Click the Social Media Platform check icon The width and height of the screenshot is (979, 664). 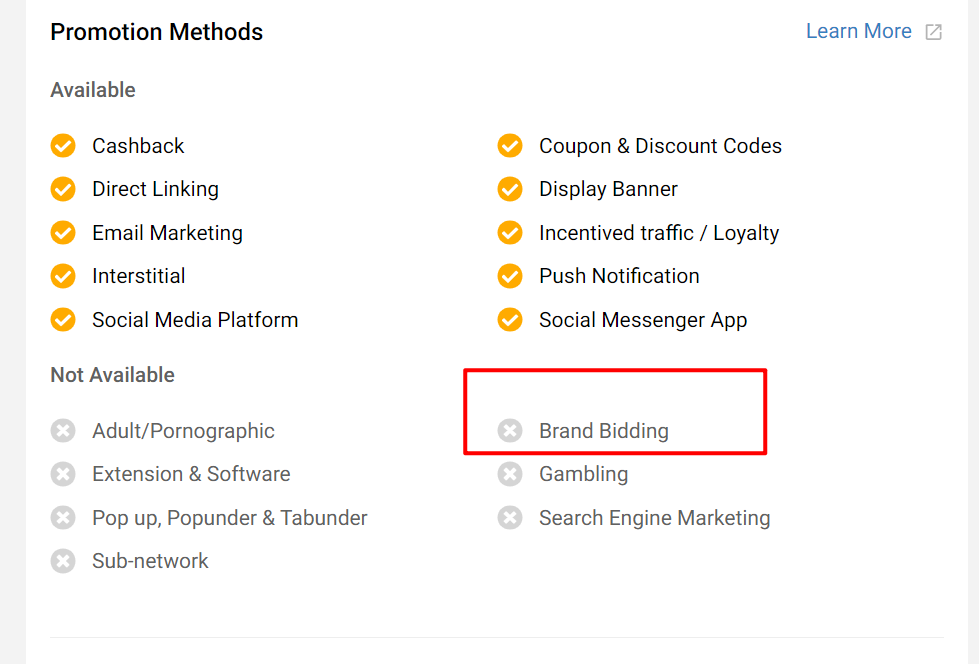point(63,320)
